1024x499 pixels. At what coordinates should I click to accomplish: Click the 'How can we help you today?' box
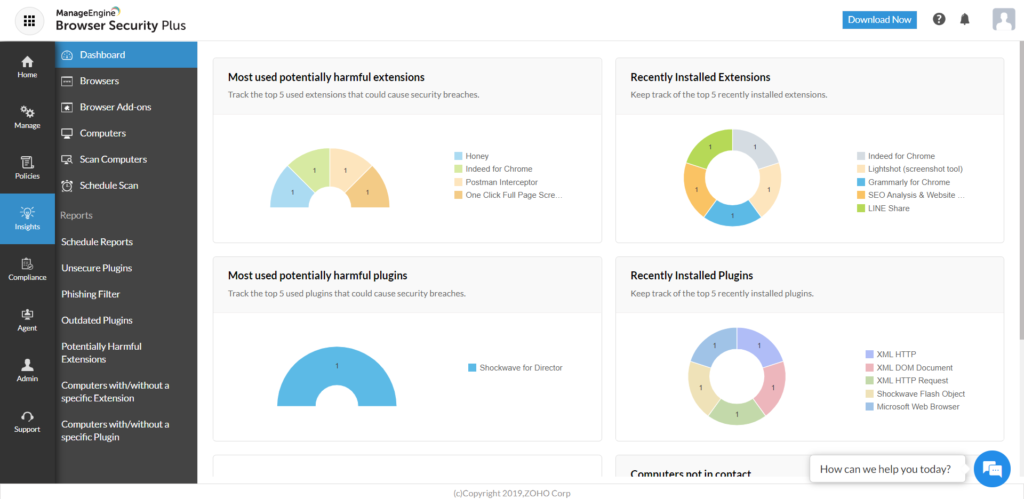pos(887,469)
